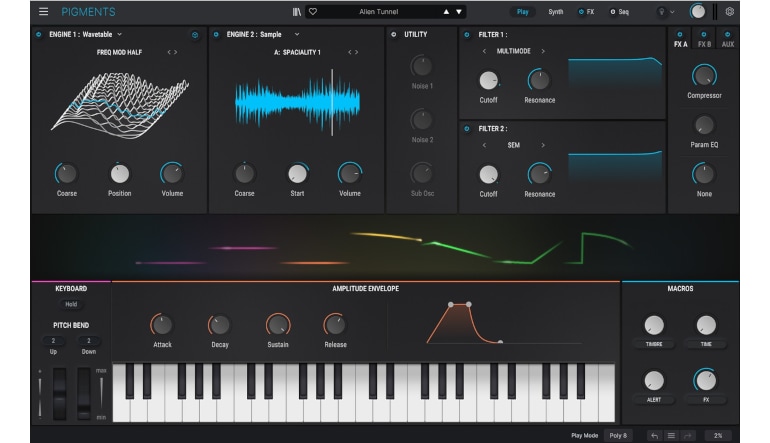Toggle Filter 2 power button
This screenshot has height=443, width=770.
[467, 129]
